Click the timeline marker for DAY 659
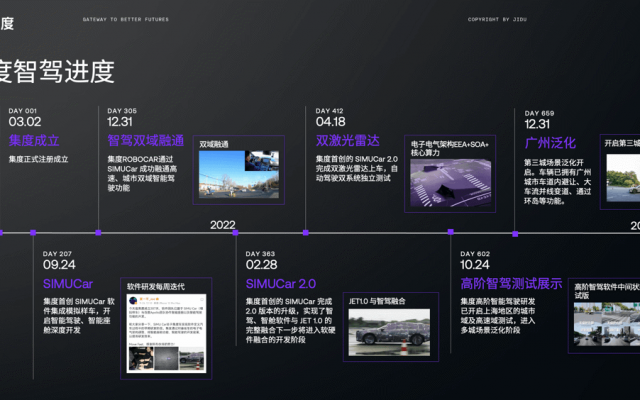The height and width of the screenshot is (400, 640). pyautogui.click(x=515, y=234)
